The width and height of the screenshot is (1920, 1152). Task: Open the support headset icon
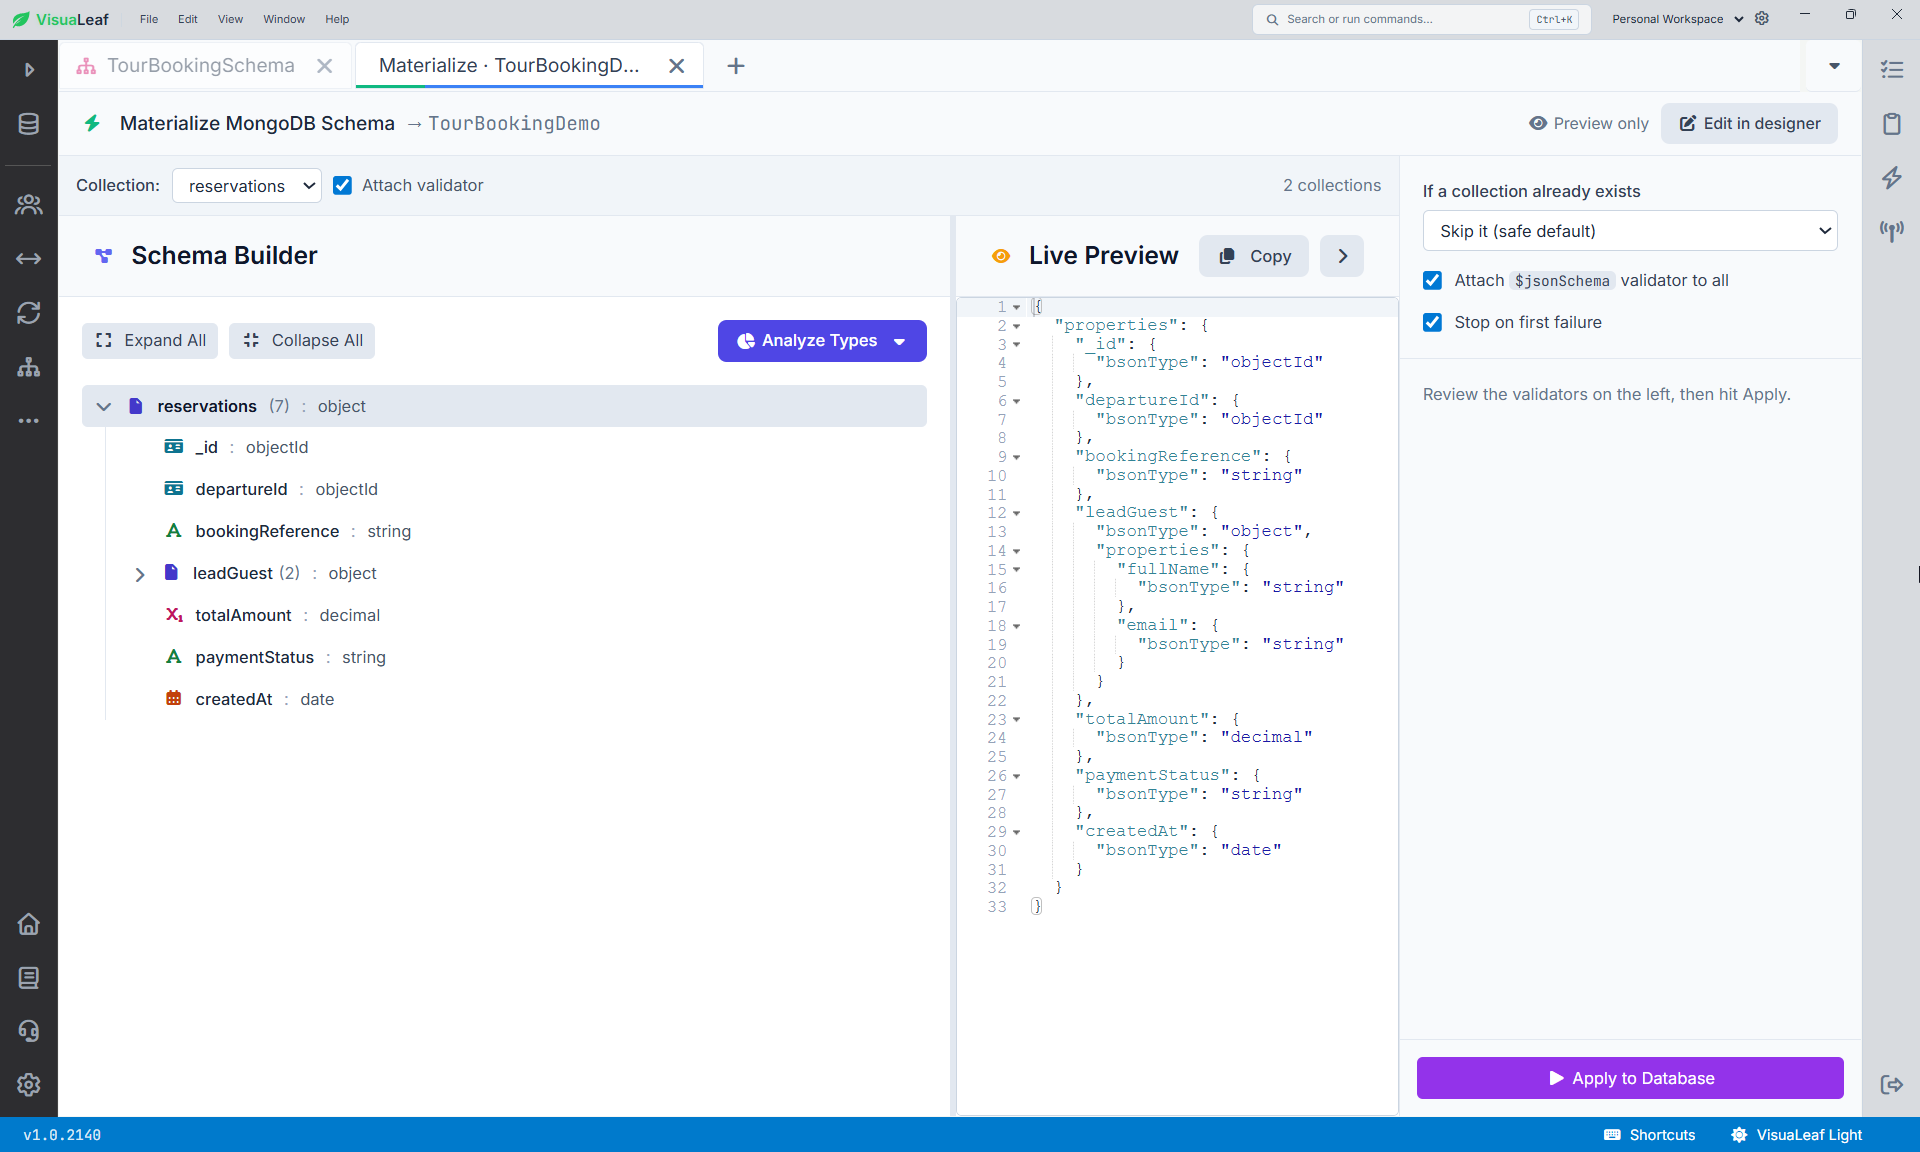(x=29, y=1031)
